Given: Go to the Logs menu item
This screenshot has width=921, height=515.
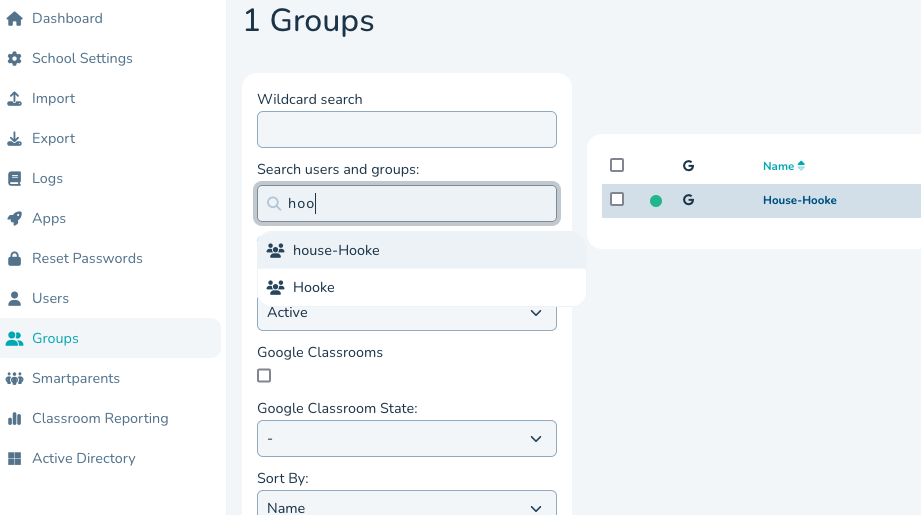Looking at the screenshot, I should pyautogui.click(x=47, y=178).
